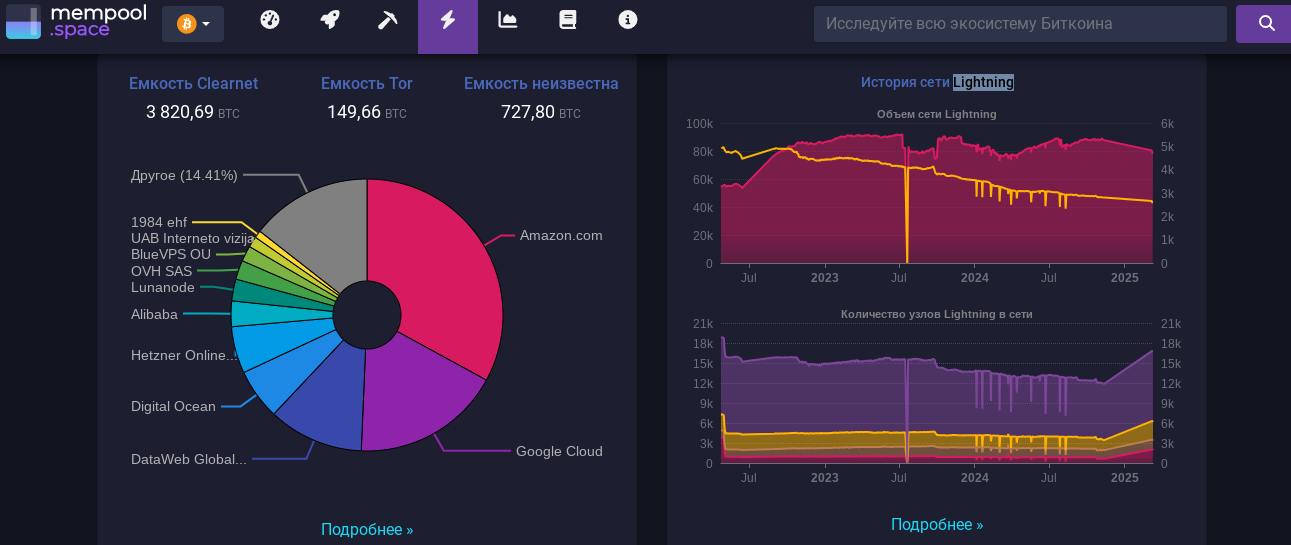Click the Digital Ocean pie label
1291x545 pixels.
tap(173, 406)
